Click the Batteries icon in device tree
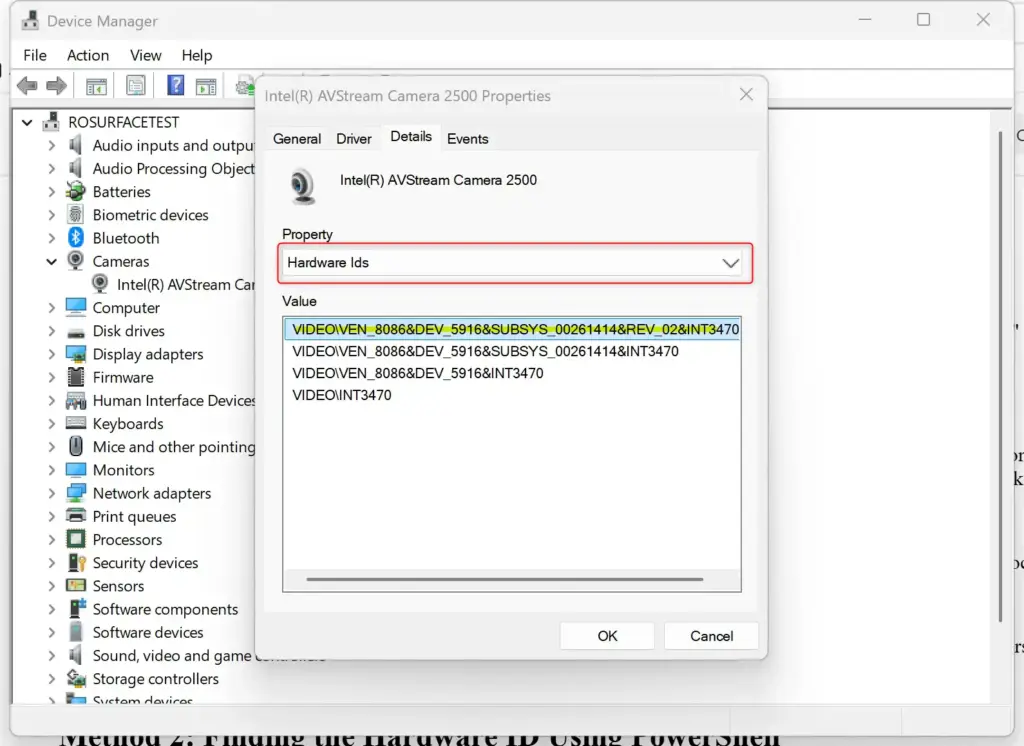This screenshot has width=1024, height=746. pos(76,191)
